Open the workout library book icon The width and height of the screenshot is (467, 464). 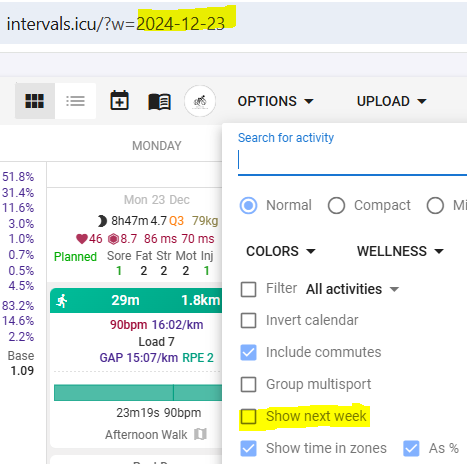(159, 102)
